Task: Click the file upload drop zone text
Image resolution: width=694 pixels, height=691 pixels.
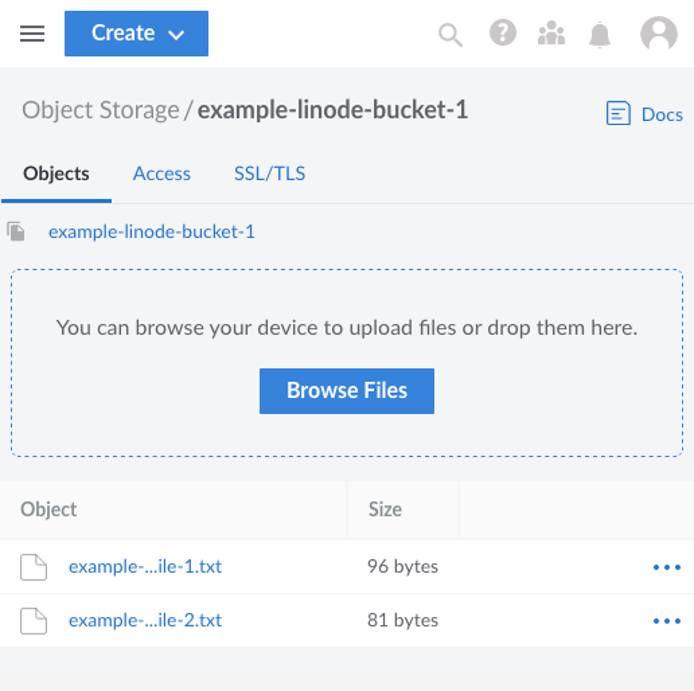Action: (x=347, y=328)
